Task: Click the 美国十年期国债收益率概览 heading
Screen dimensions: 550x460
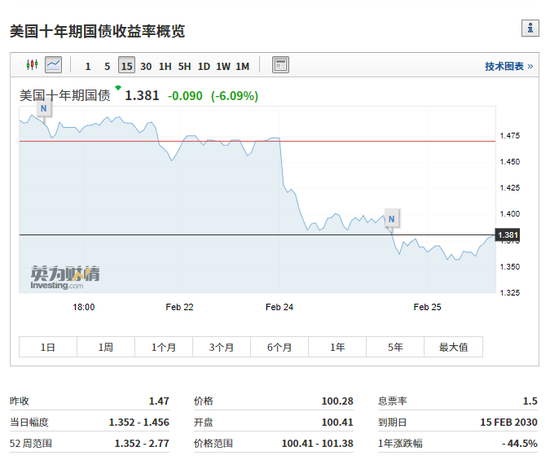Action: click(x=97, y=31)
